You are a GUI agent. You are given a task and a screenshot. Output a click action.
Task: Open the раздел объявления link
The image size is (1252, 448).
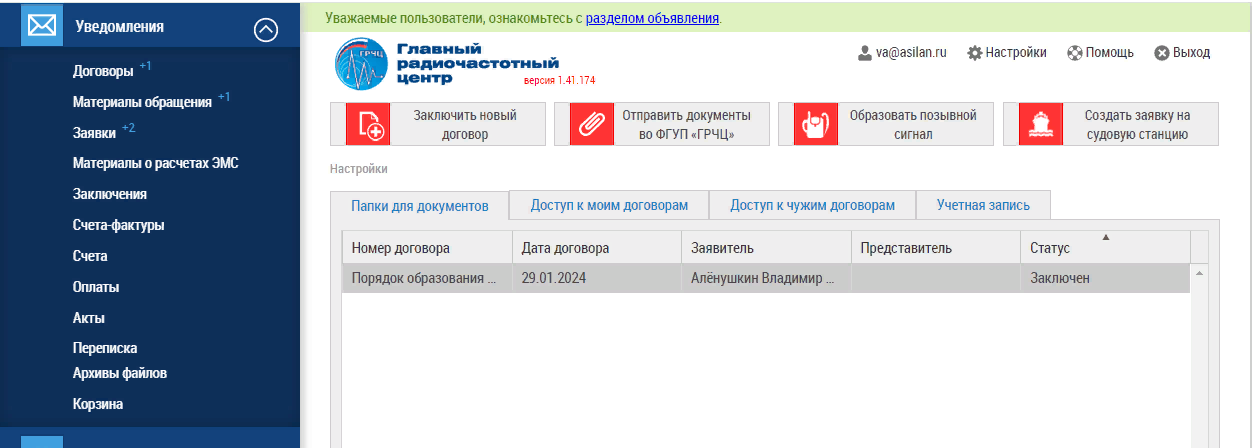click(652, 18)
